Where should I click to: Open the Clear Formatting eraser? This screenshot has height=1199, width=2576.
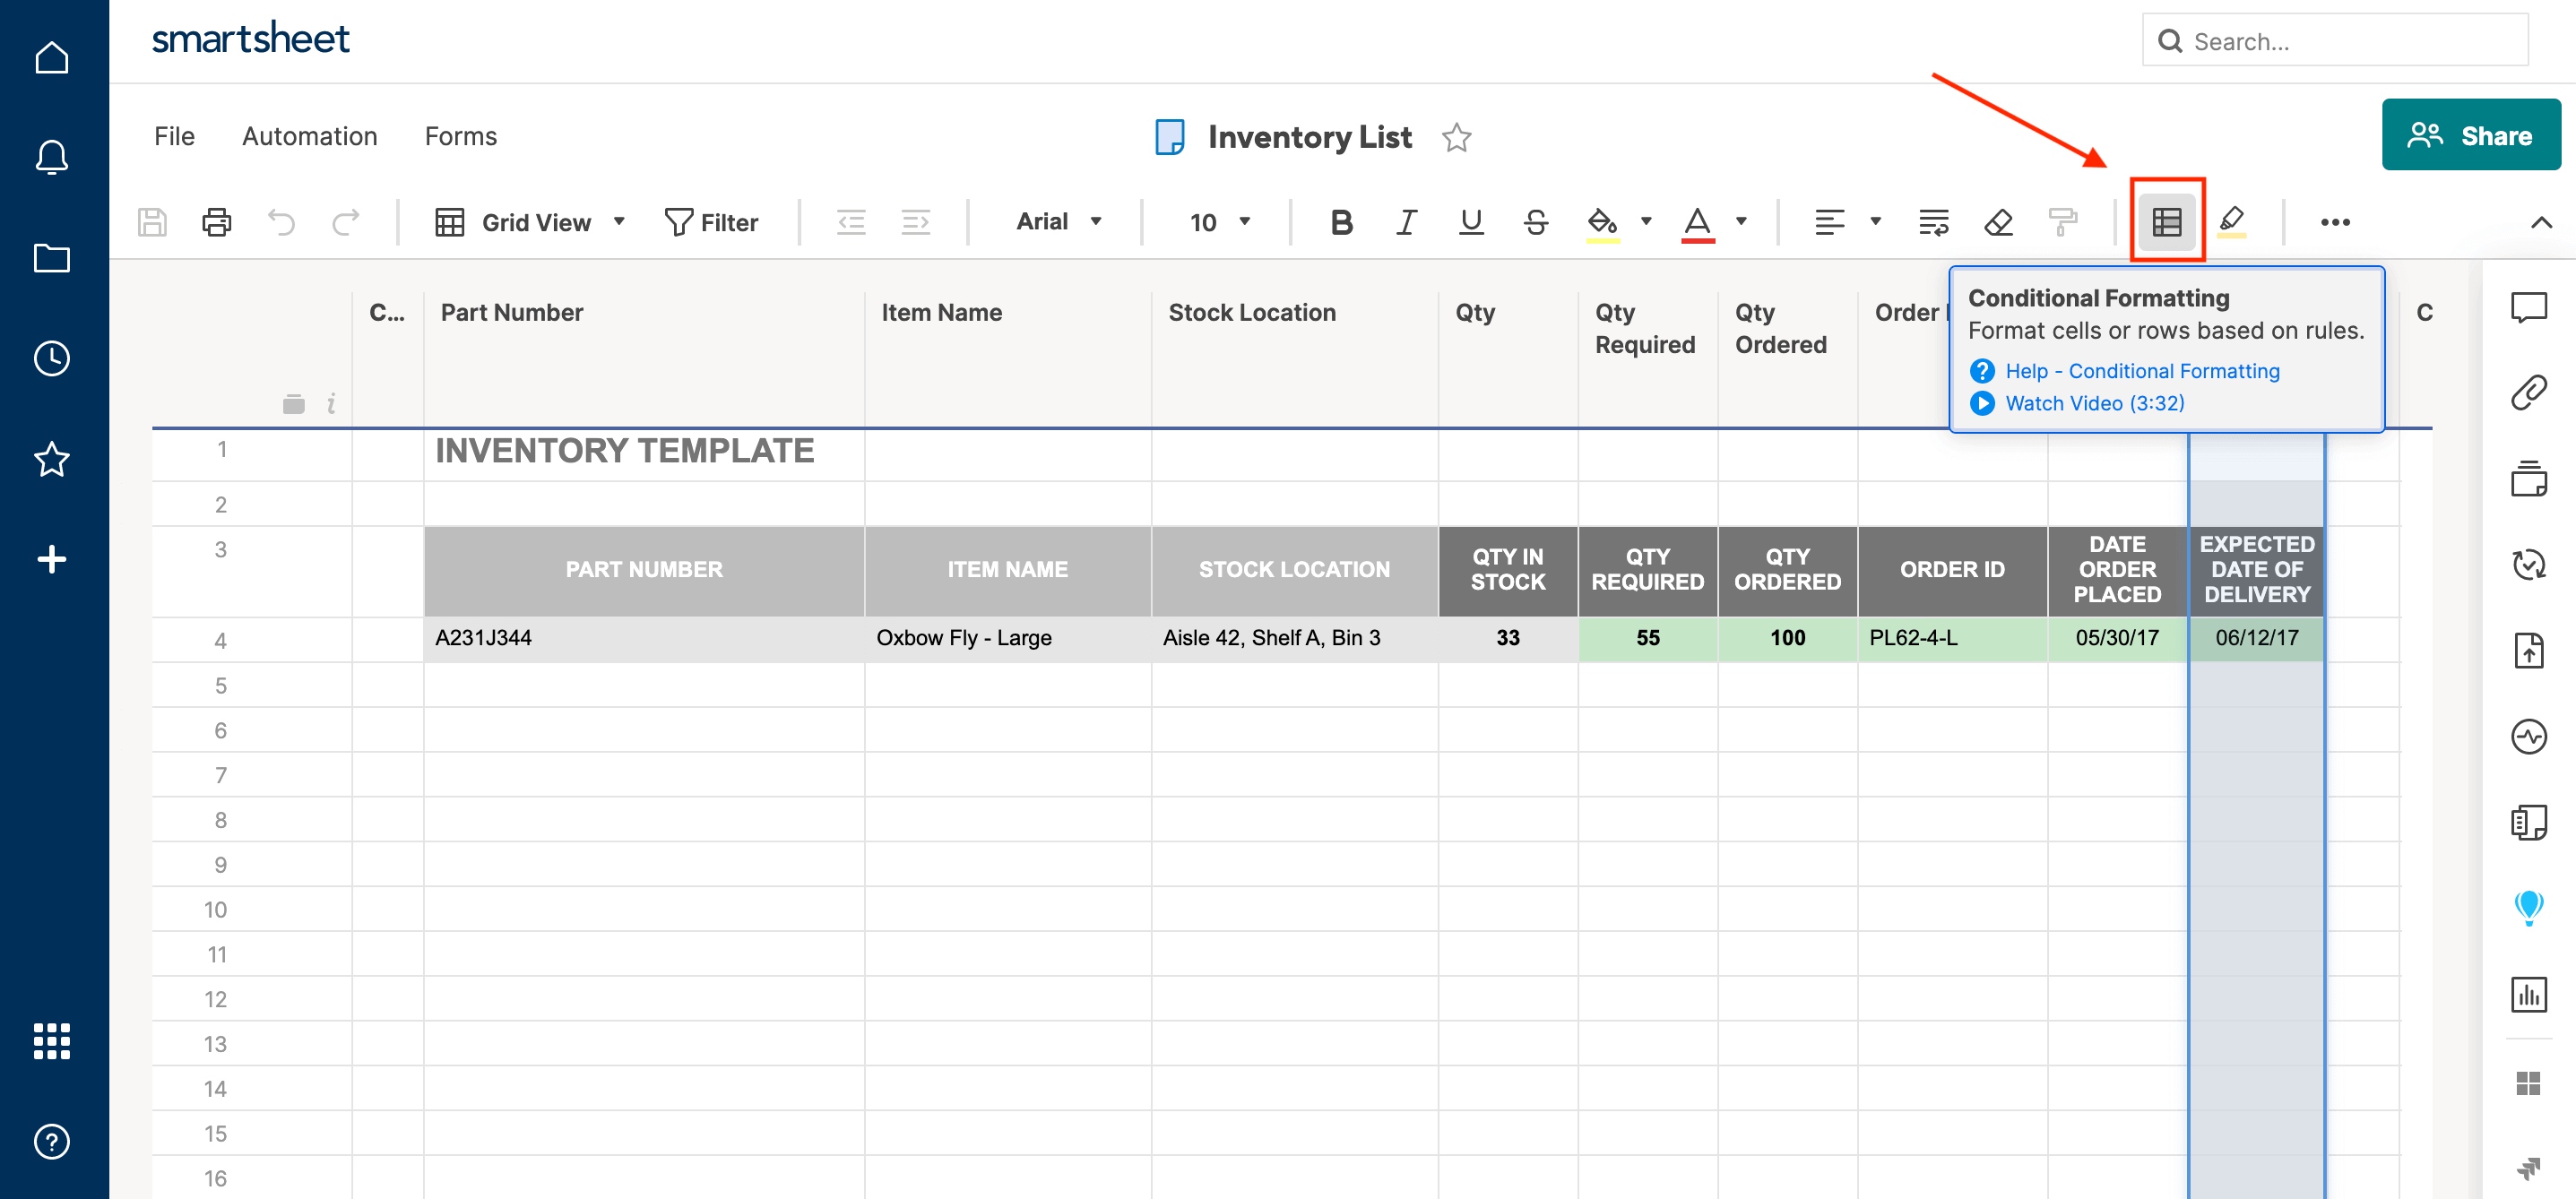tap(1997, 222)
